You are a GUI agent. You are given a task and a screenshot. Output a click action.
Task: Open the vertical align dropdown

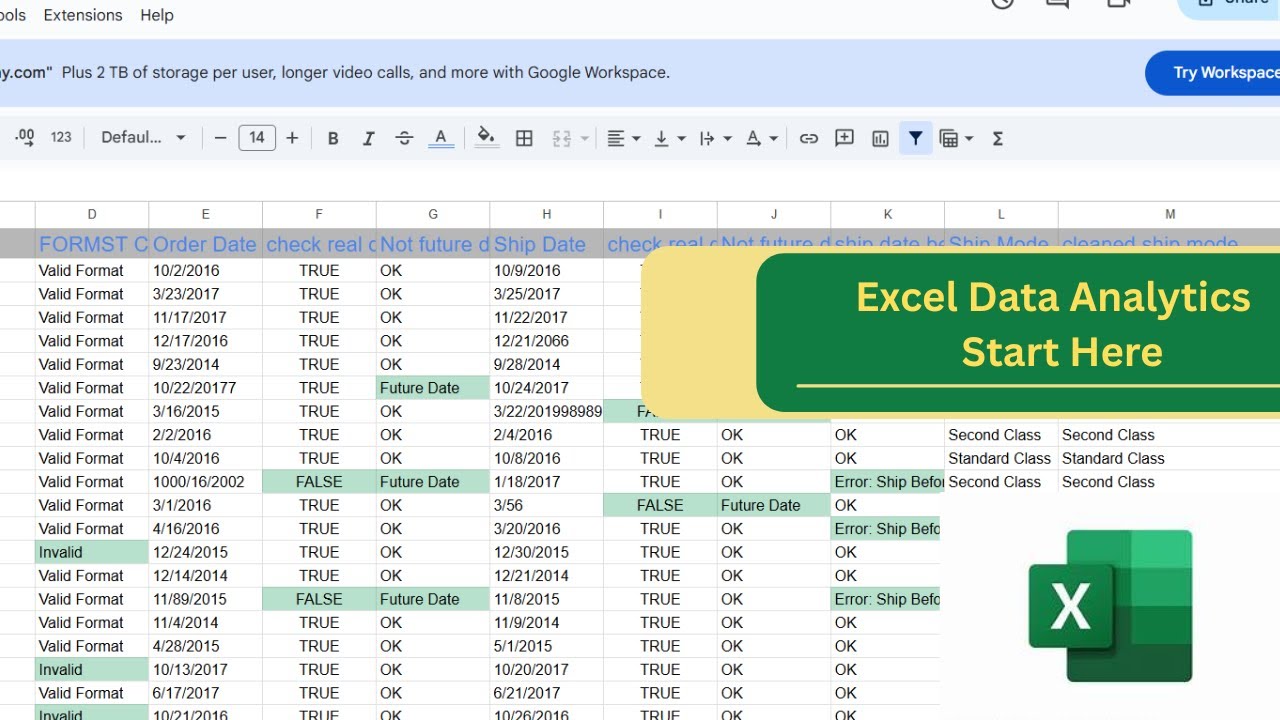[x=669, y=139]
